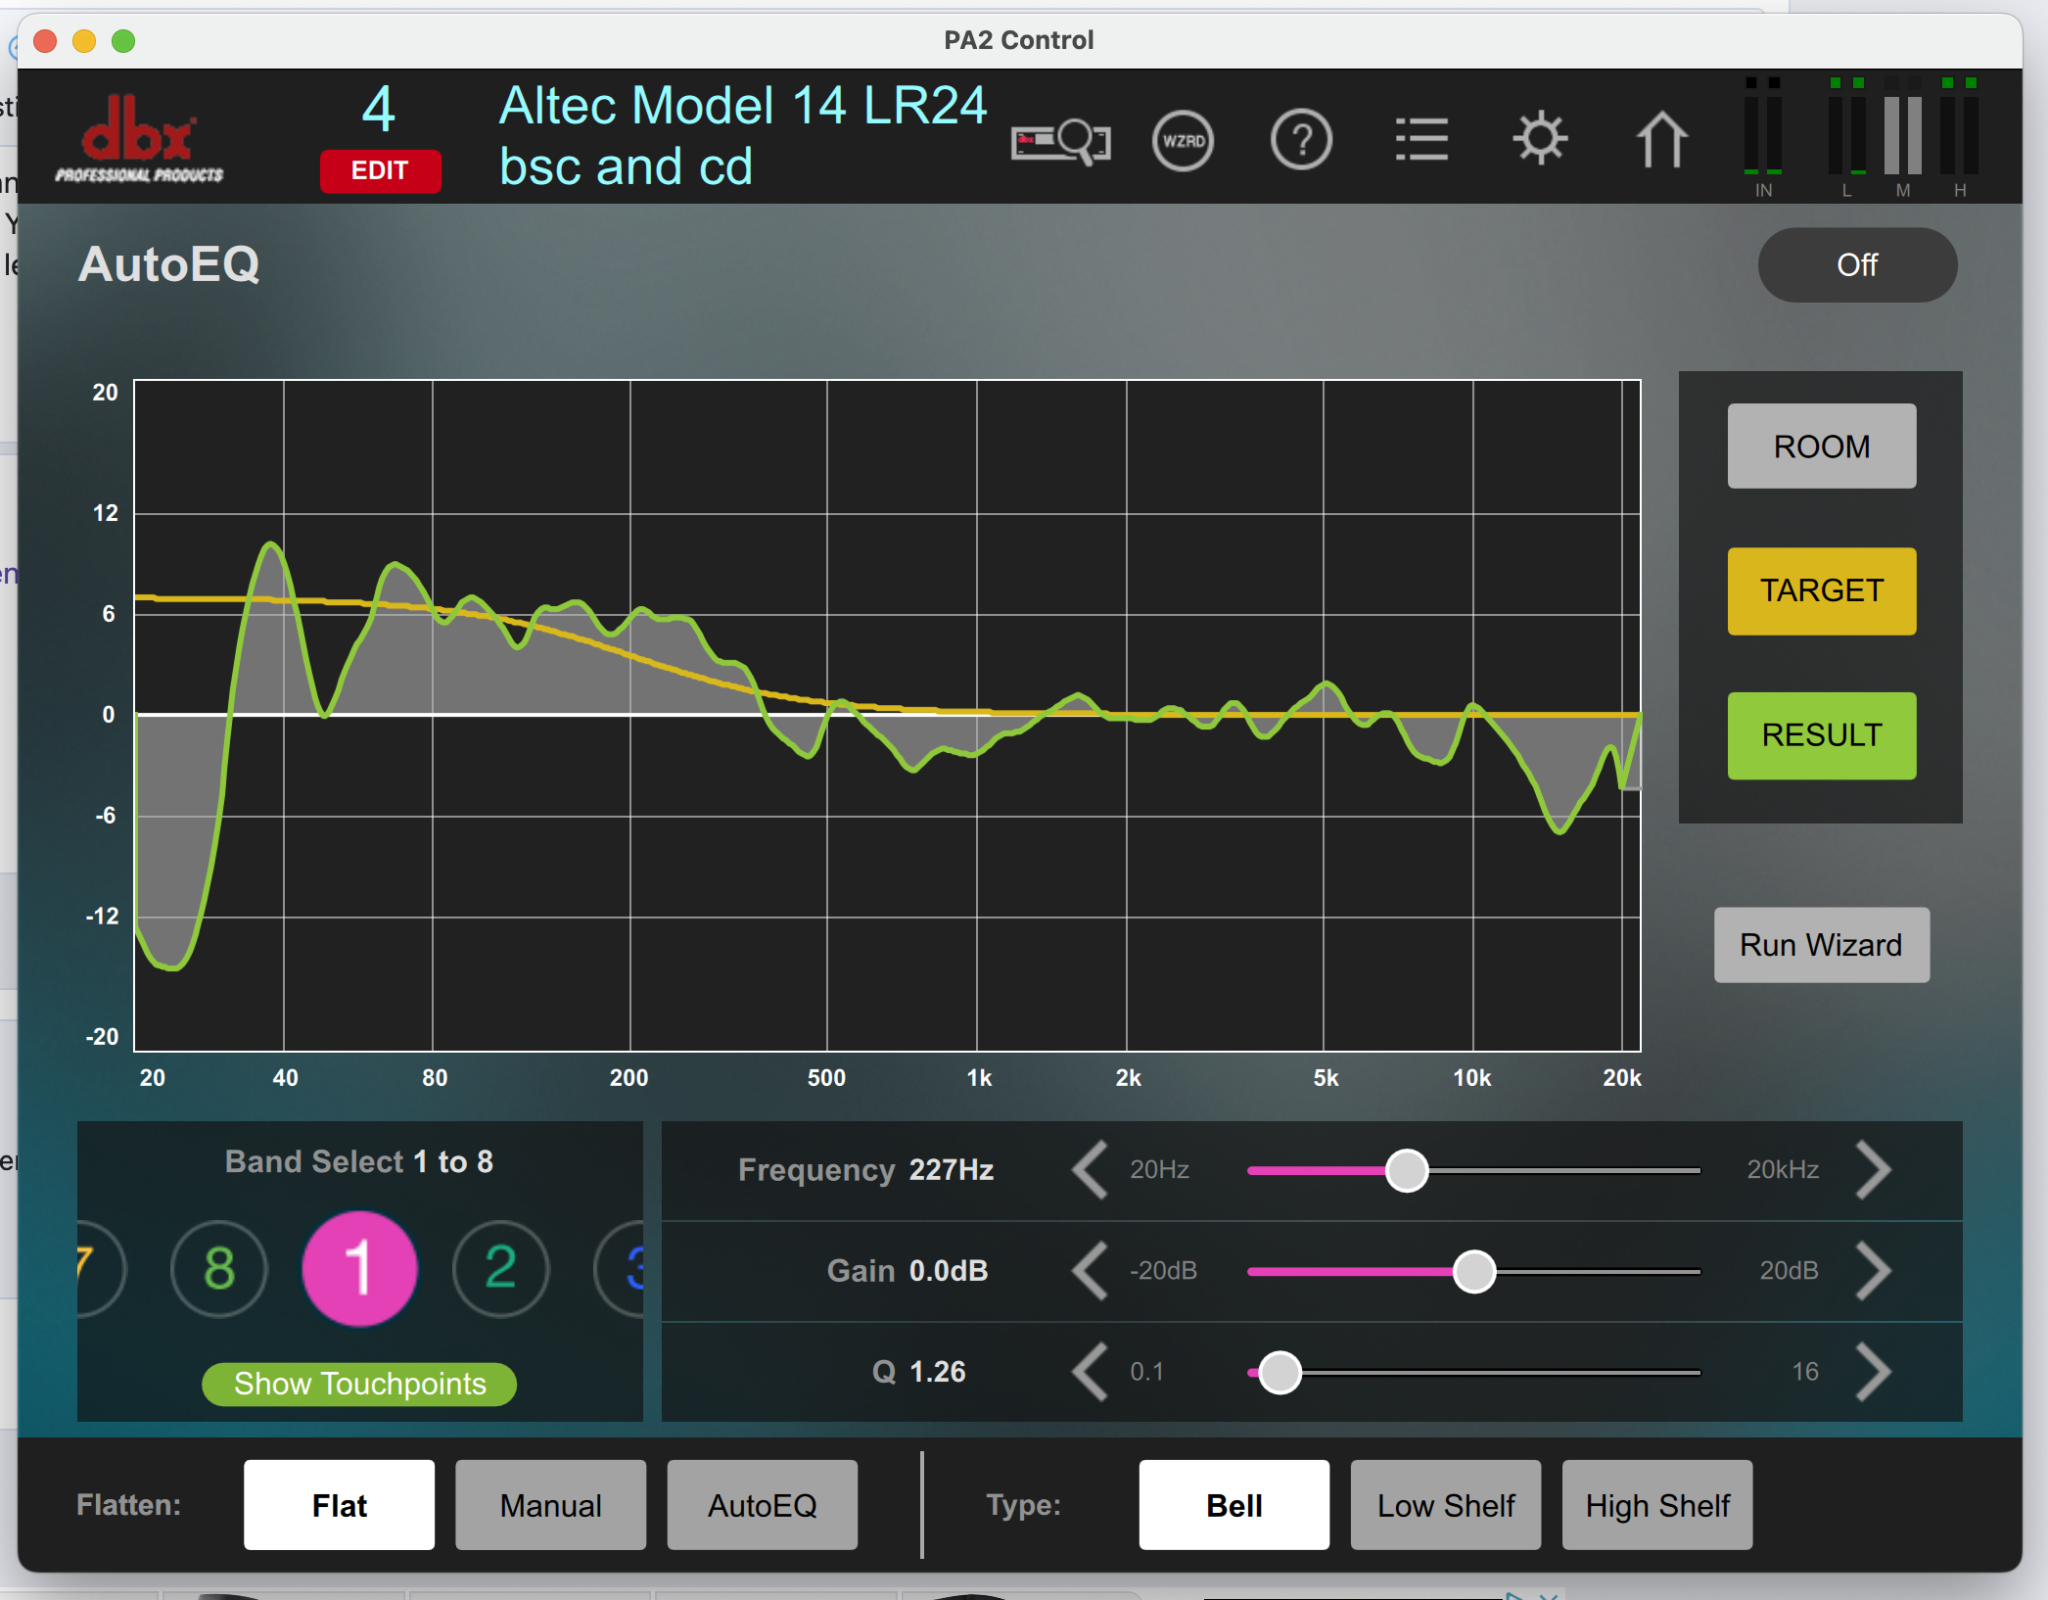Select the Flat flatten mode
This screenshot has height=1600, width=2048.
point(339,1505)
